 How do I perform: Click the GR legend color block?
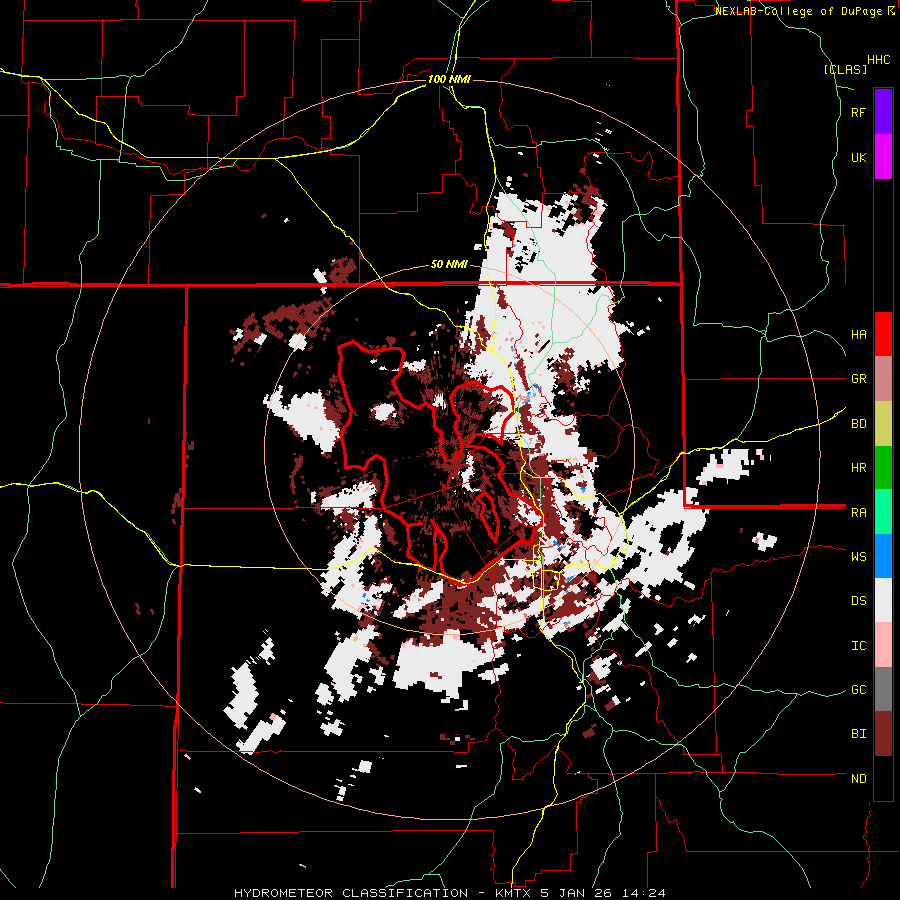pos(883,379)
